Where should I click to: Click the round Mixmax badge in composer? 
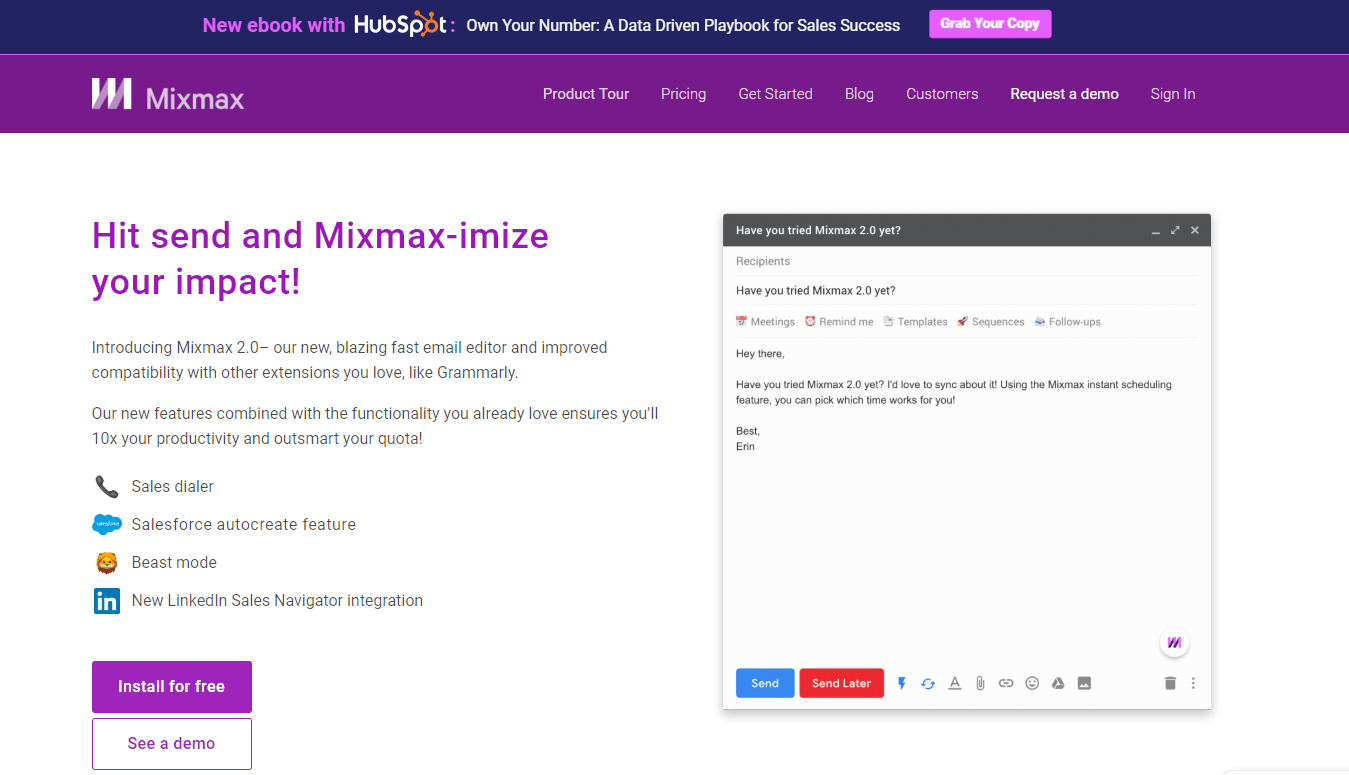pyautogui.click(x=1175, y=643)
